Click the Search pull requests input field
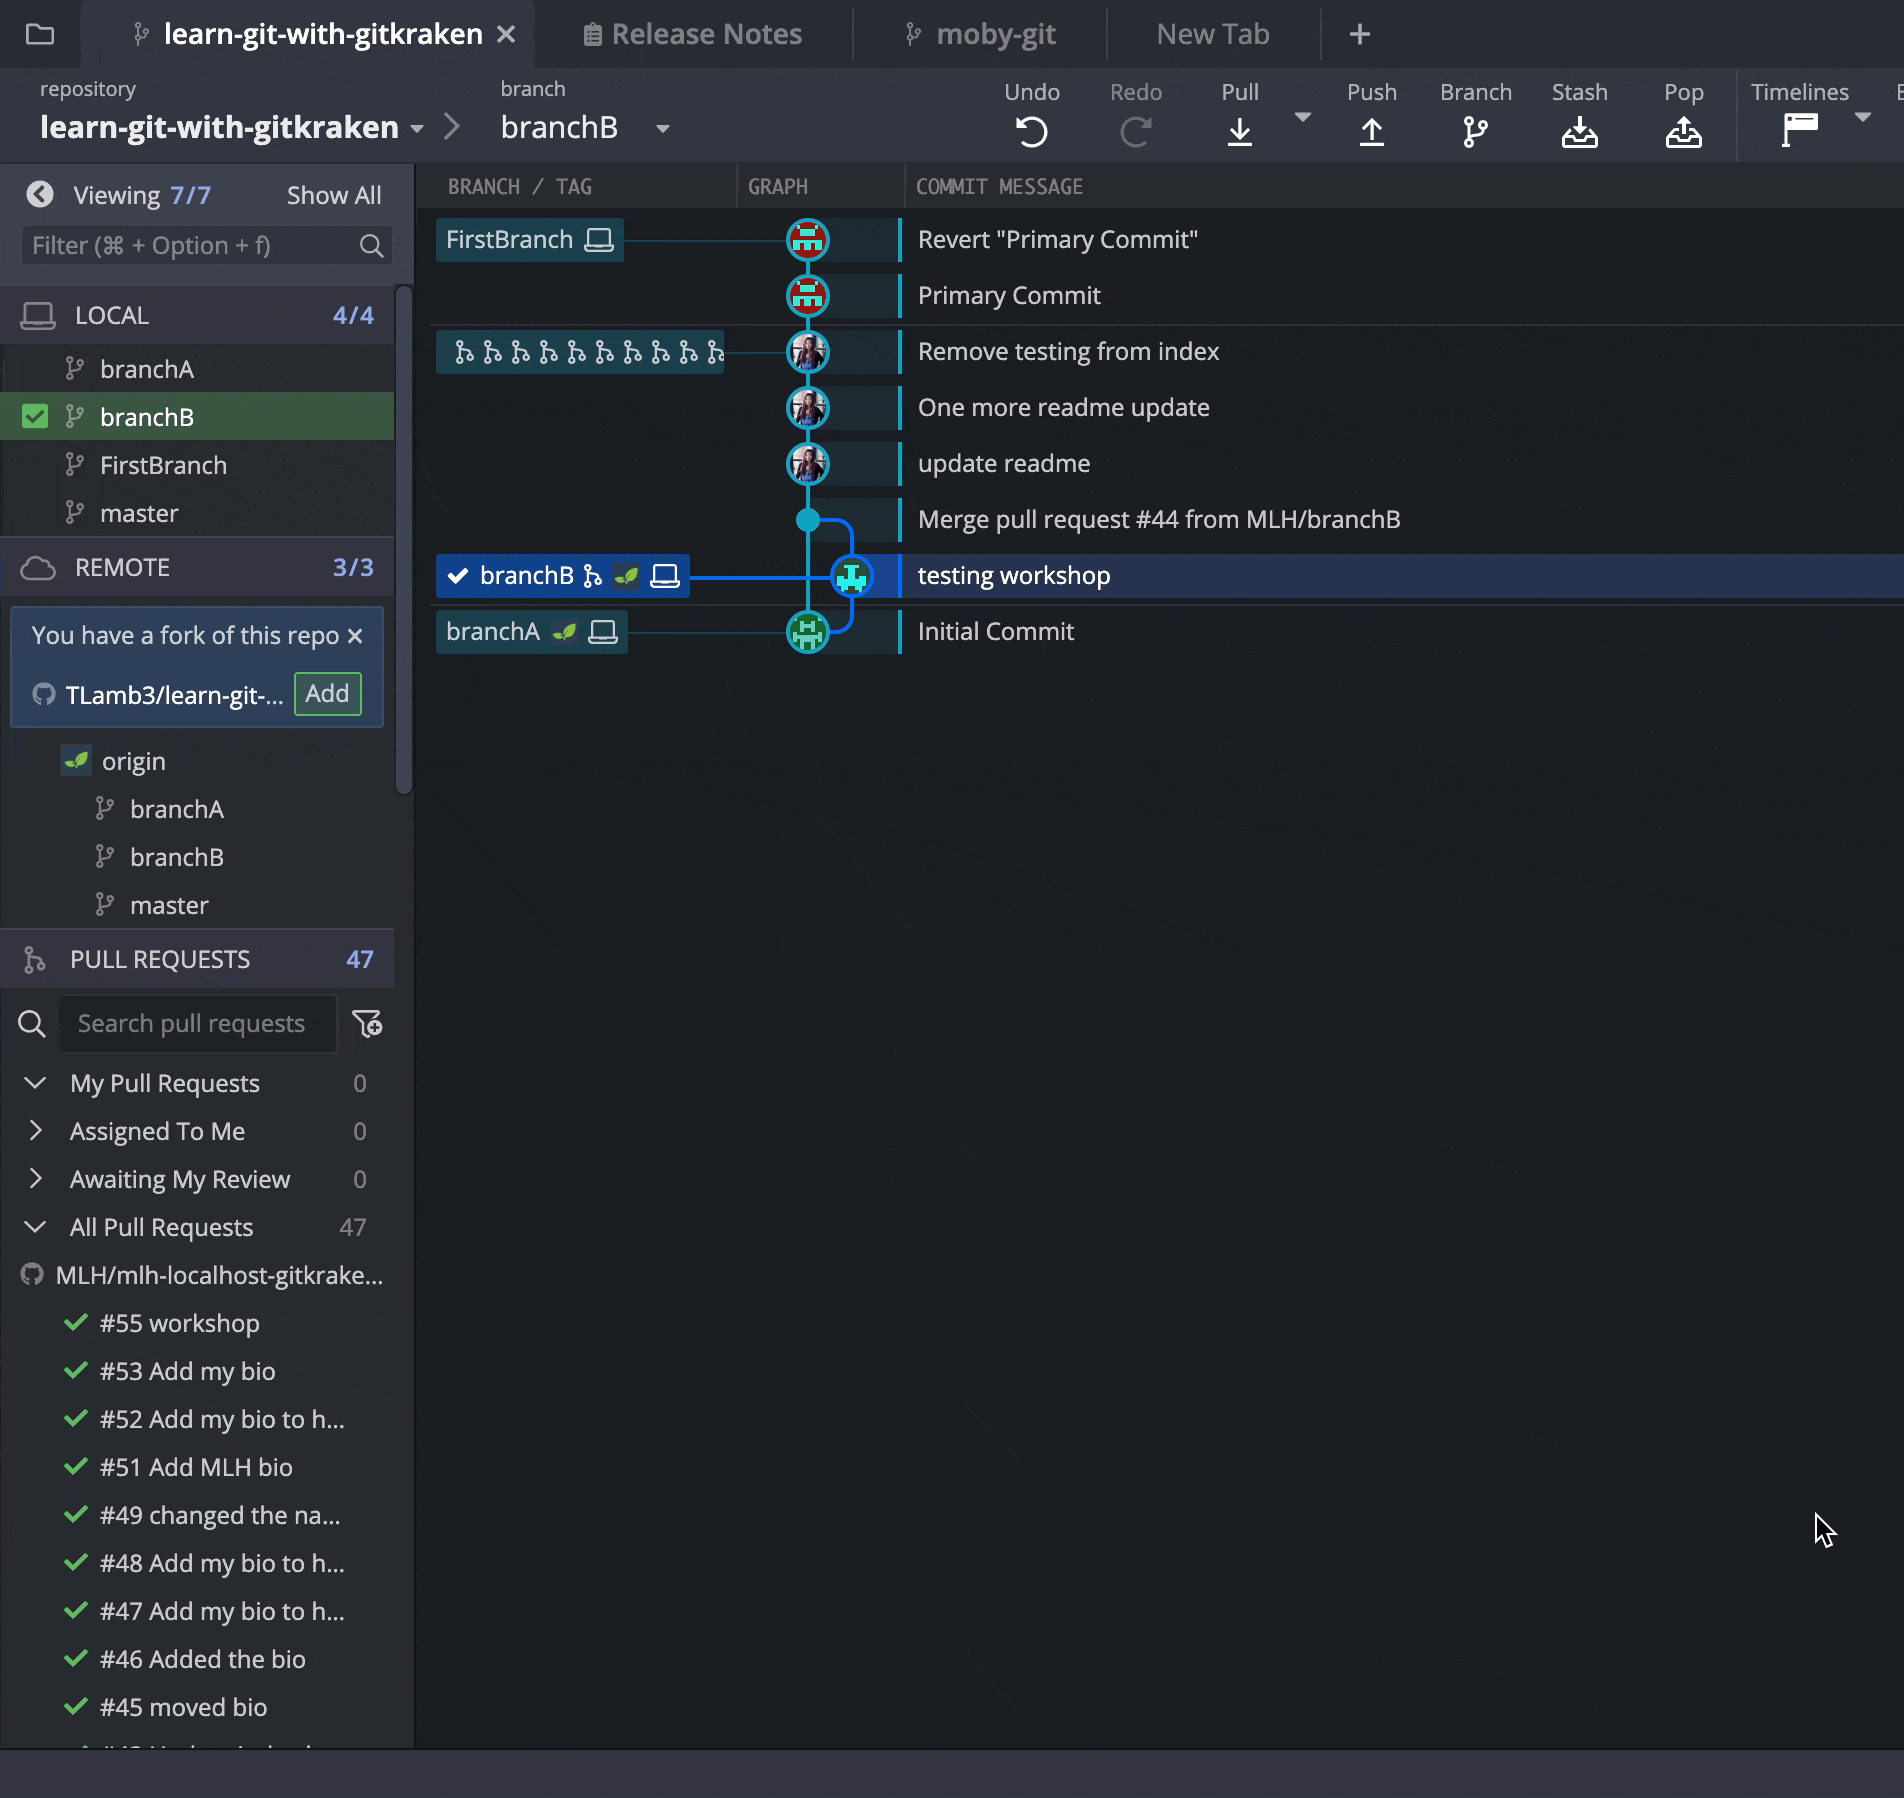The image size is (1904, 1798). coord(197,1023)
